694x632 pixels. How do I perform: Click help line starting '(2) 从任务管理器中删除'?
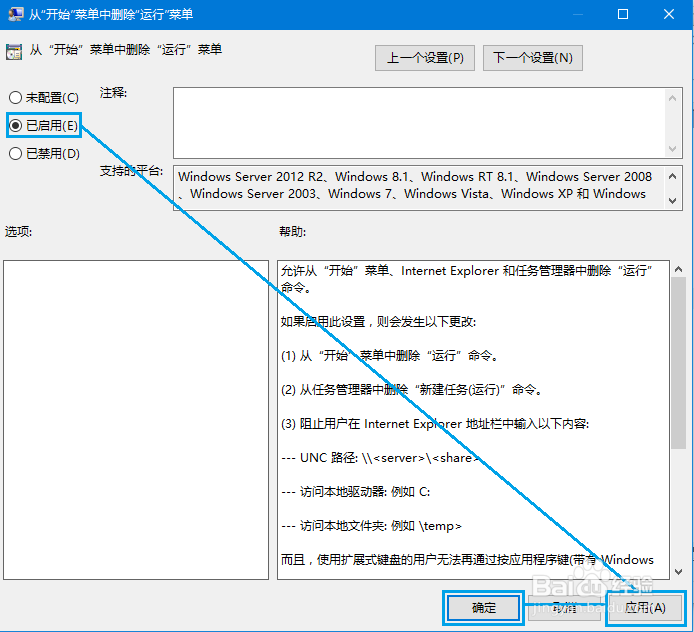(412, 389)
